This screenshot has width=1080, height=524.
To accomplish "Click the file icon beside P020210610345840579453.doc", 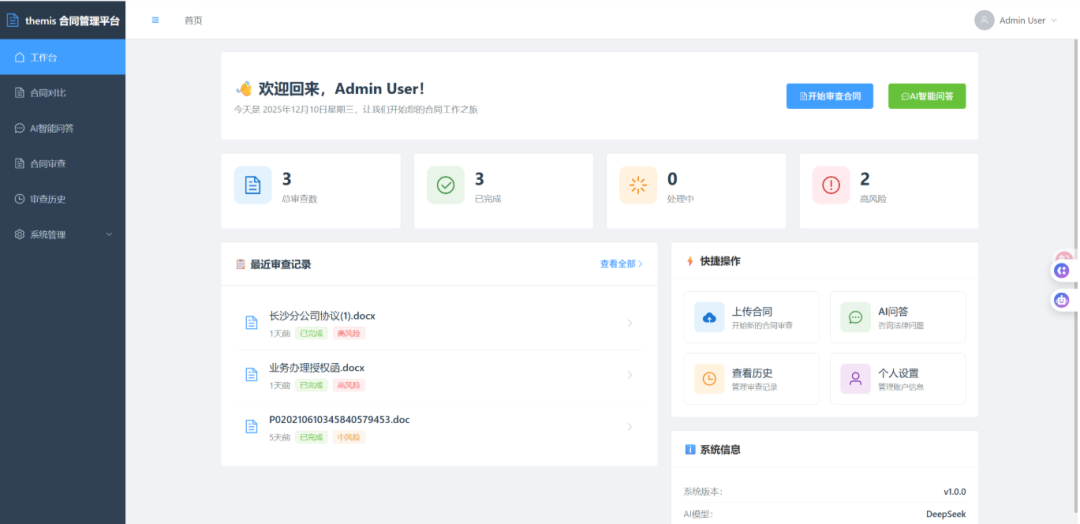I will [252, 426].
